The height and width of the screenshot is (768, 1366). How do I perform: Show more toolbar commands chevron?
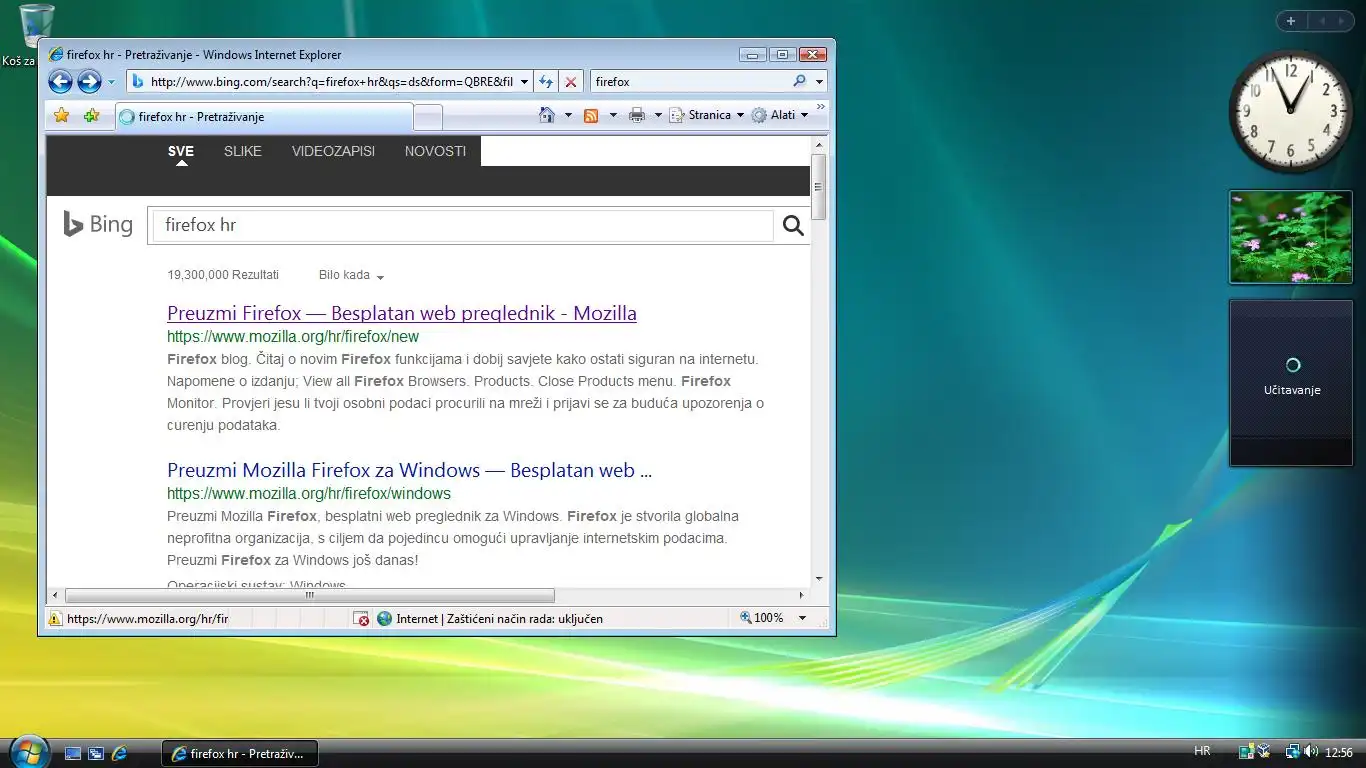821,106
